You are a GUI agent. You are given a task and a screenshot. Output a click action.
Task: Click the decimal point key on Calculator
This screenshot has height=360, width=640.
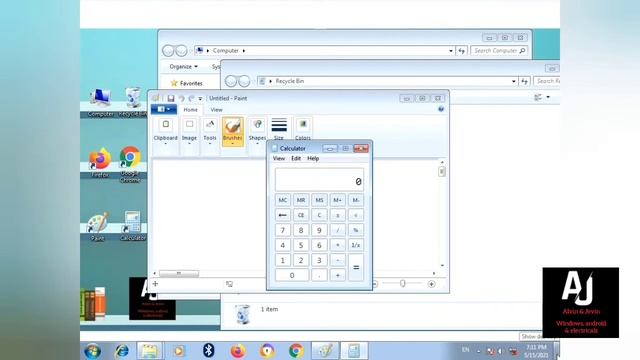click(x=319, y=276)
